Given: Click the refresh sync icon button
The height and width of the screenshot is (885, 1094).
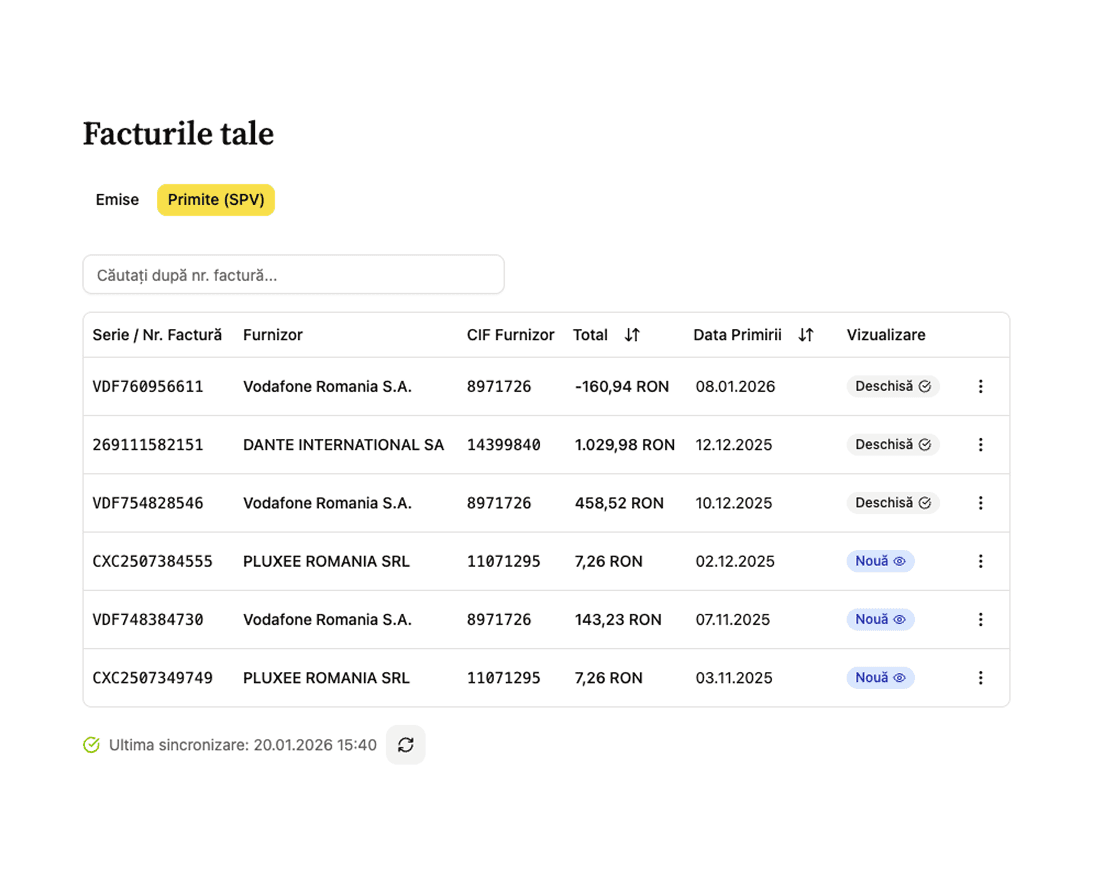Looking at the screenshot, I should coord(405,745).
